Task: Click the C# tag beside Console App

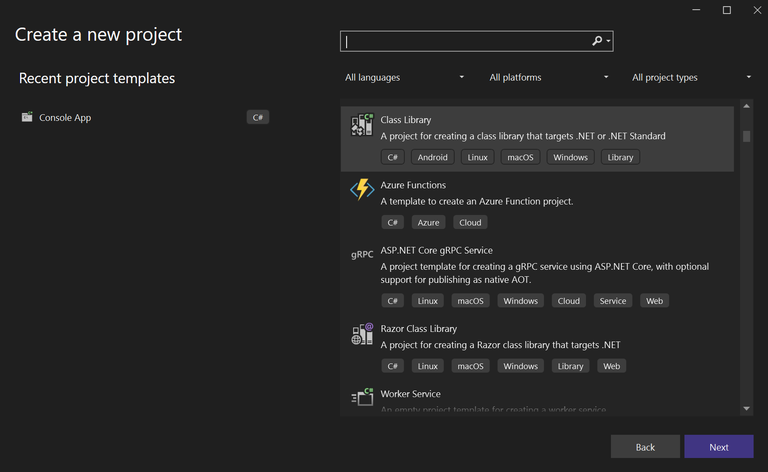Action: pyautogui.click(x=258, y=118)
